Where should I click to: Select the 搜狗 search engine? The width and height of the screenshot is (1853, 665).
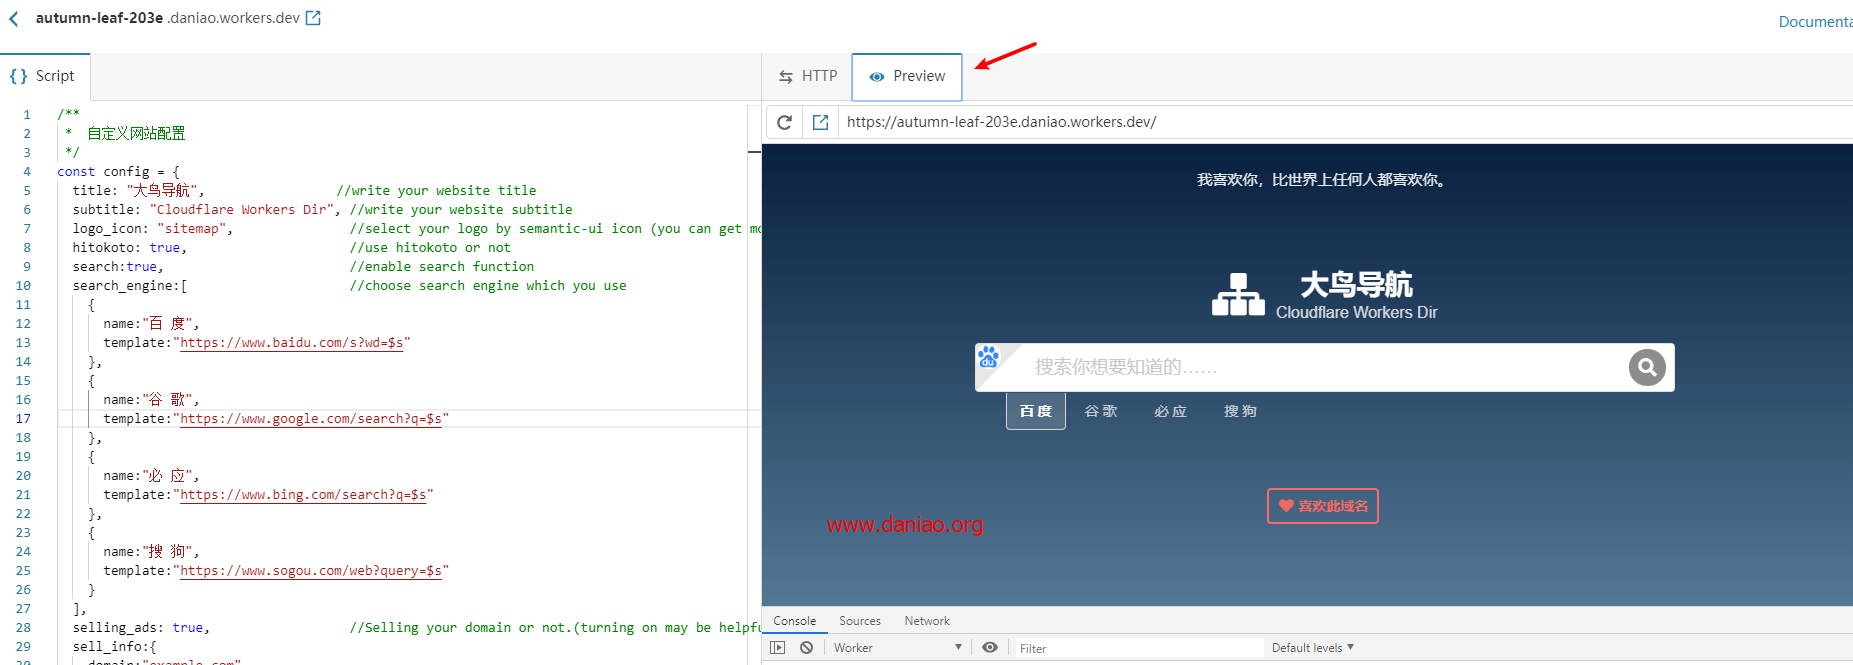(x=1240, y=411)
